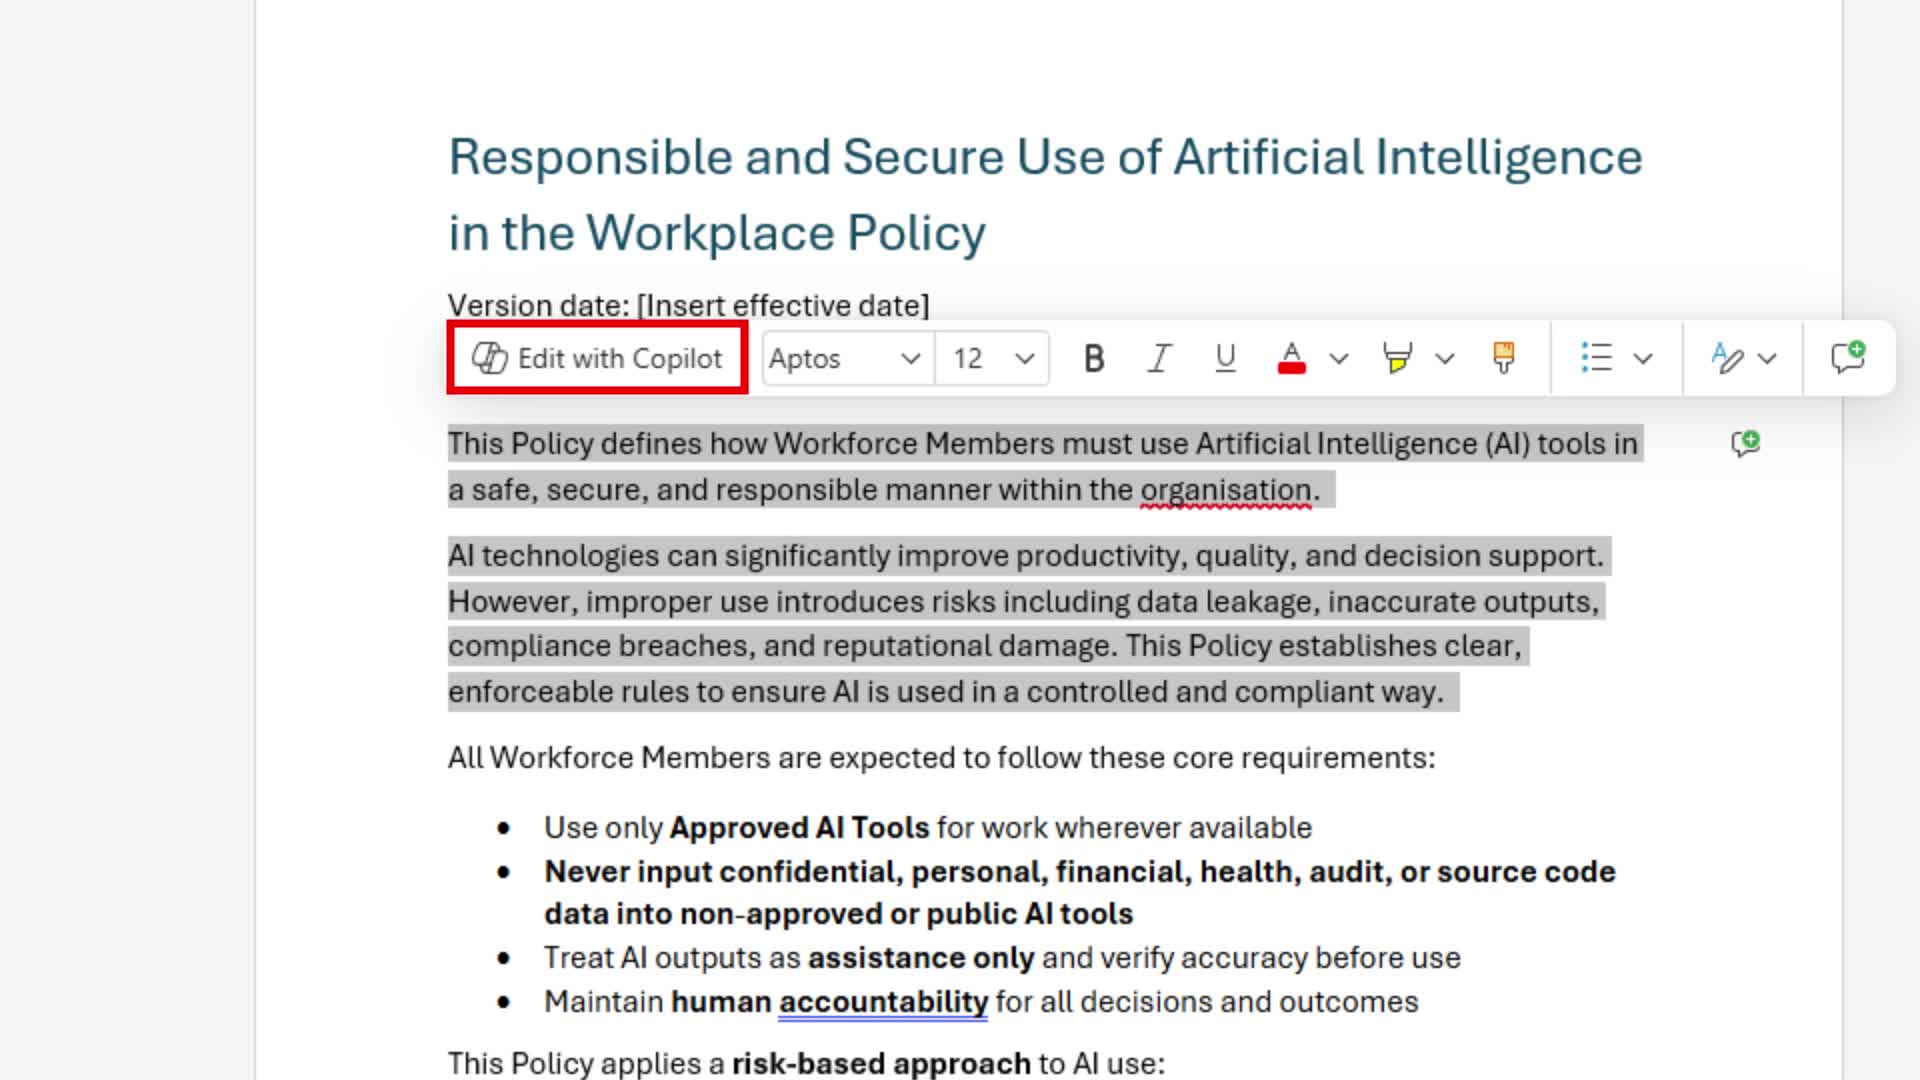Click 'All Workforce Members are expected' sentence
The image size is (1920, 1080).
point(941,758)
